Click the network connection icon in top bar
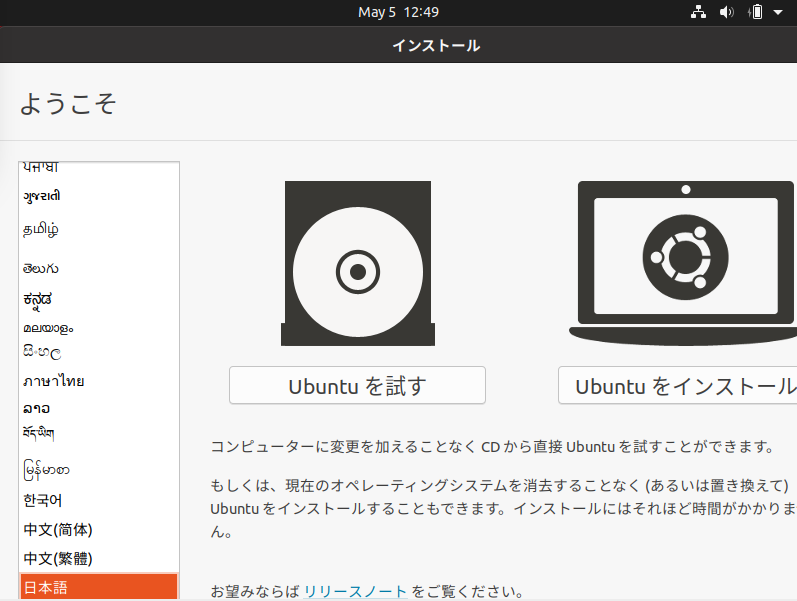 pos(698,12)
